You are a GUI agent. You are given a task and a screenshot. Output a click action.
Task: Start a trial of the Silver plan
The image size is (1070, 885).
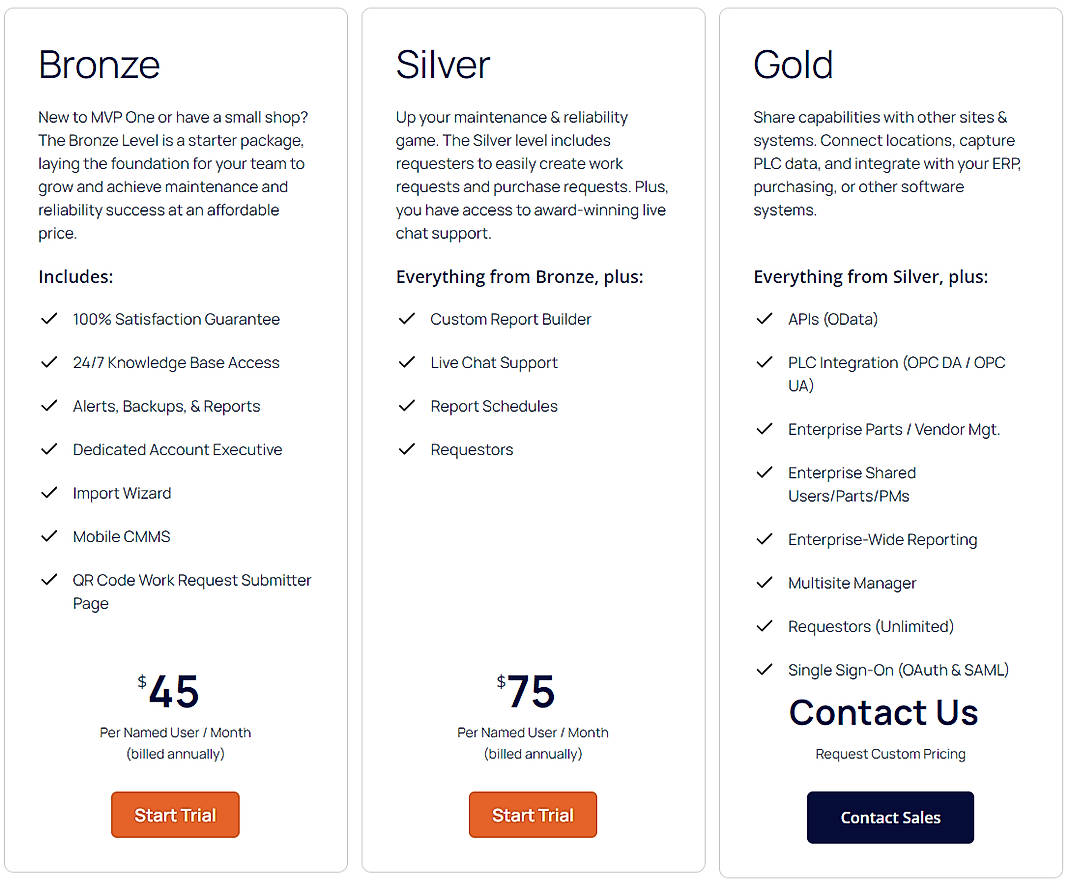point(532,814)
